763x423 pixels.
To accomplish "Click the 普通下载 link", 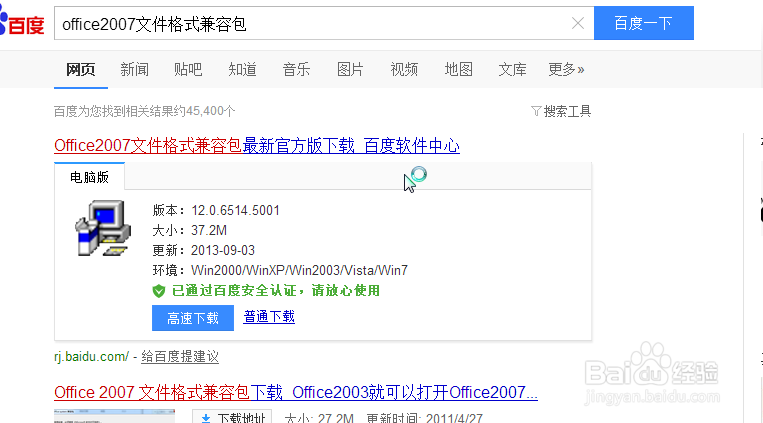I will [x=269, y=317].
